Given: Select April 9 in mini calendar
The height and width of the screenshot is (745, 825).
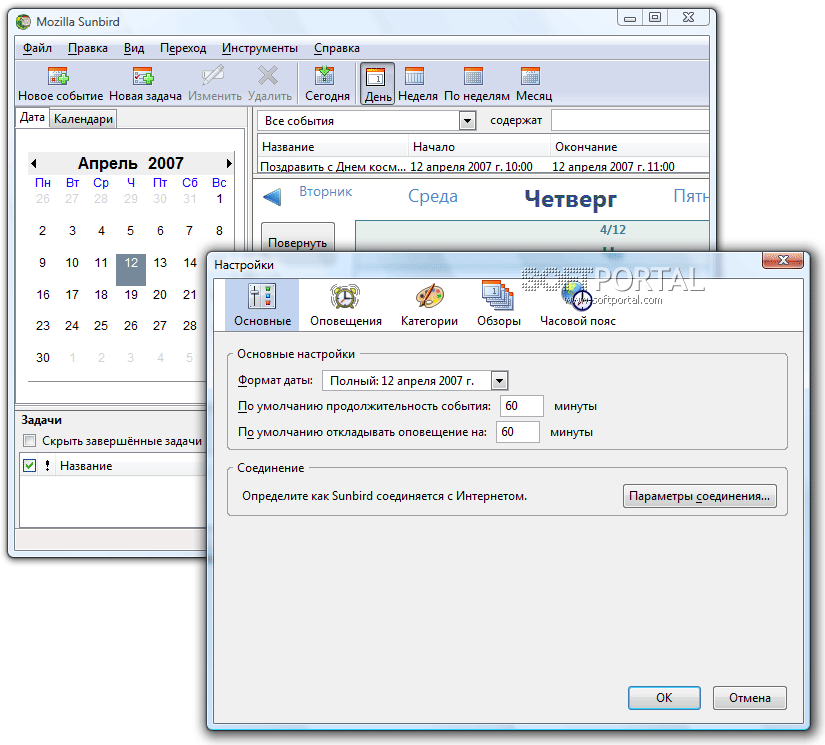Looking at the screenshot, I should click(x=43, y=263).
